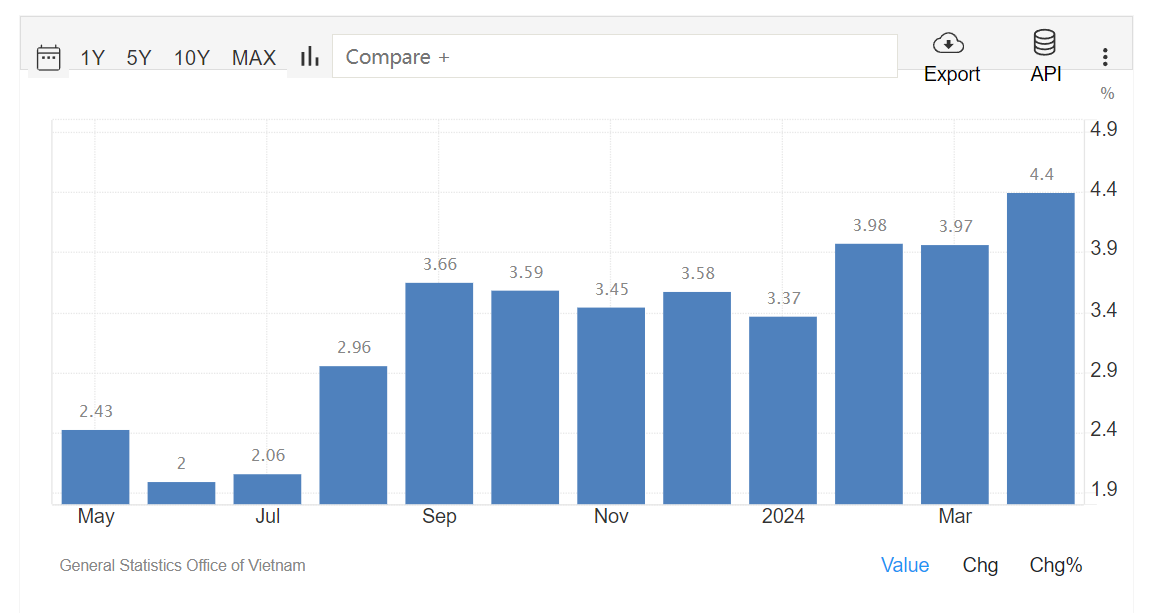Screen dimensions: 1159x613
Task: Switch the chart to Value view
Action: coord(905,565)
